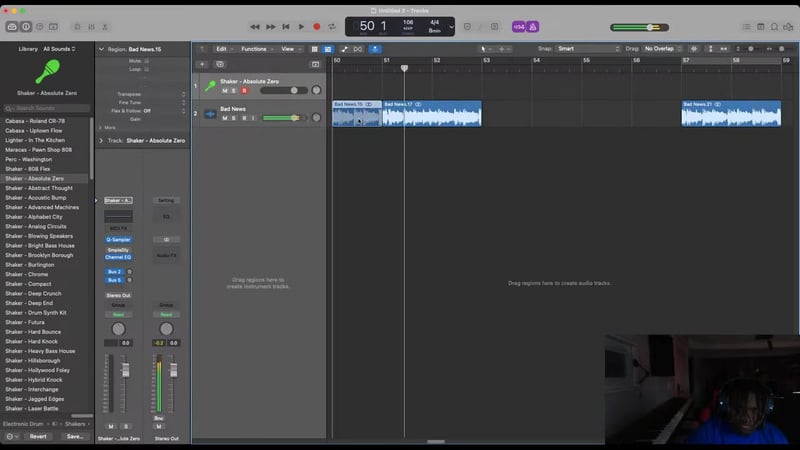Screen dimensions: 800x450
Task: Switch to the grid view button
Action: click(x=314, y=49)
